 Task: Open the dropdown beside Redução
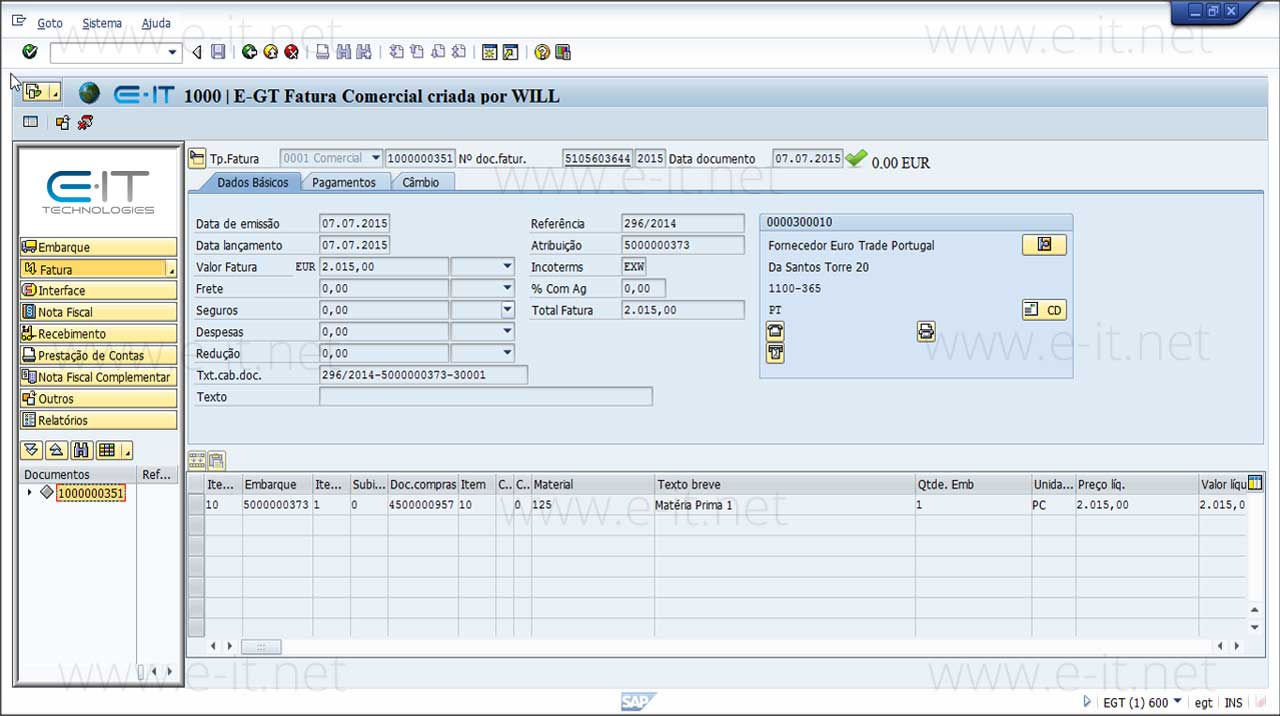coord(508,353)
